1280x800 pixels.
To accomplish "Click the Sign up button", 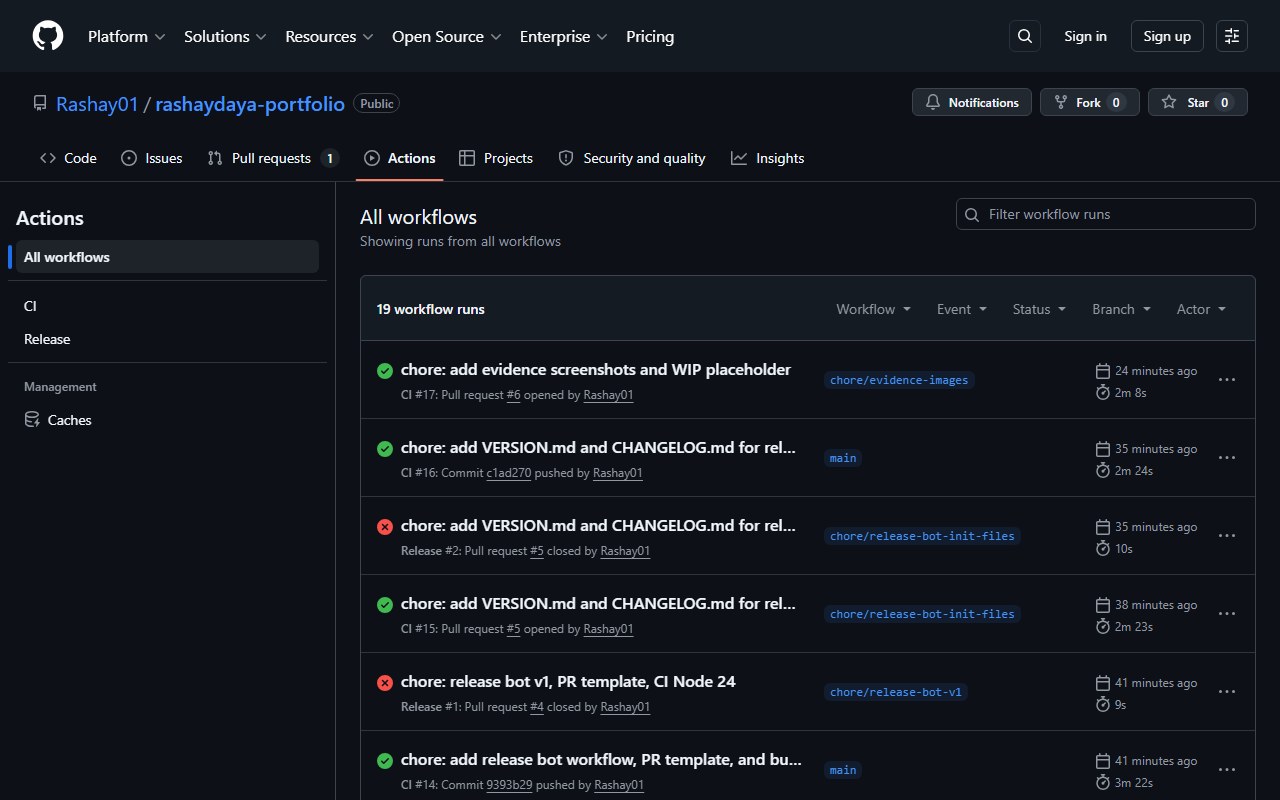I will 1167,36.
